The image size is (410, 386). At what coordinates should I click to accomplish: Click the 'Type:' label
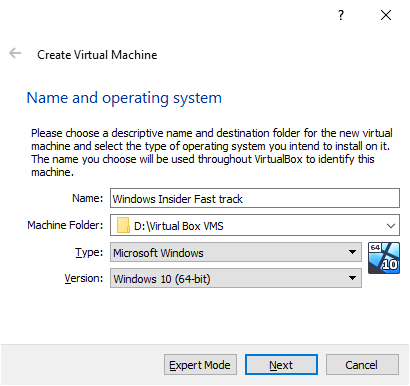89,252
